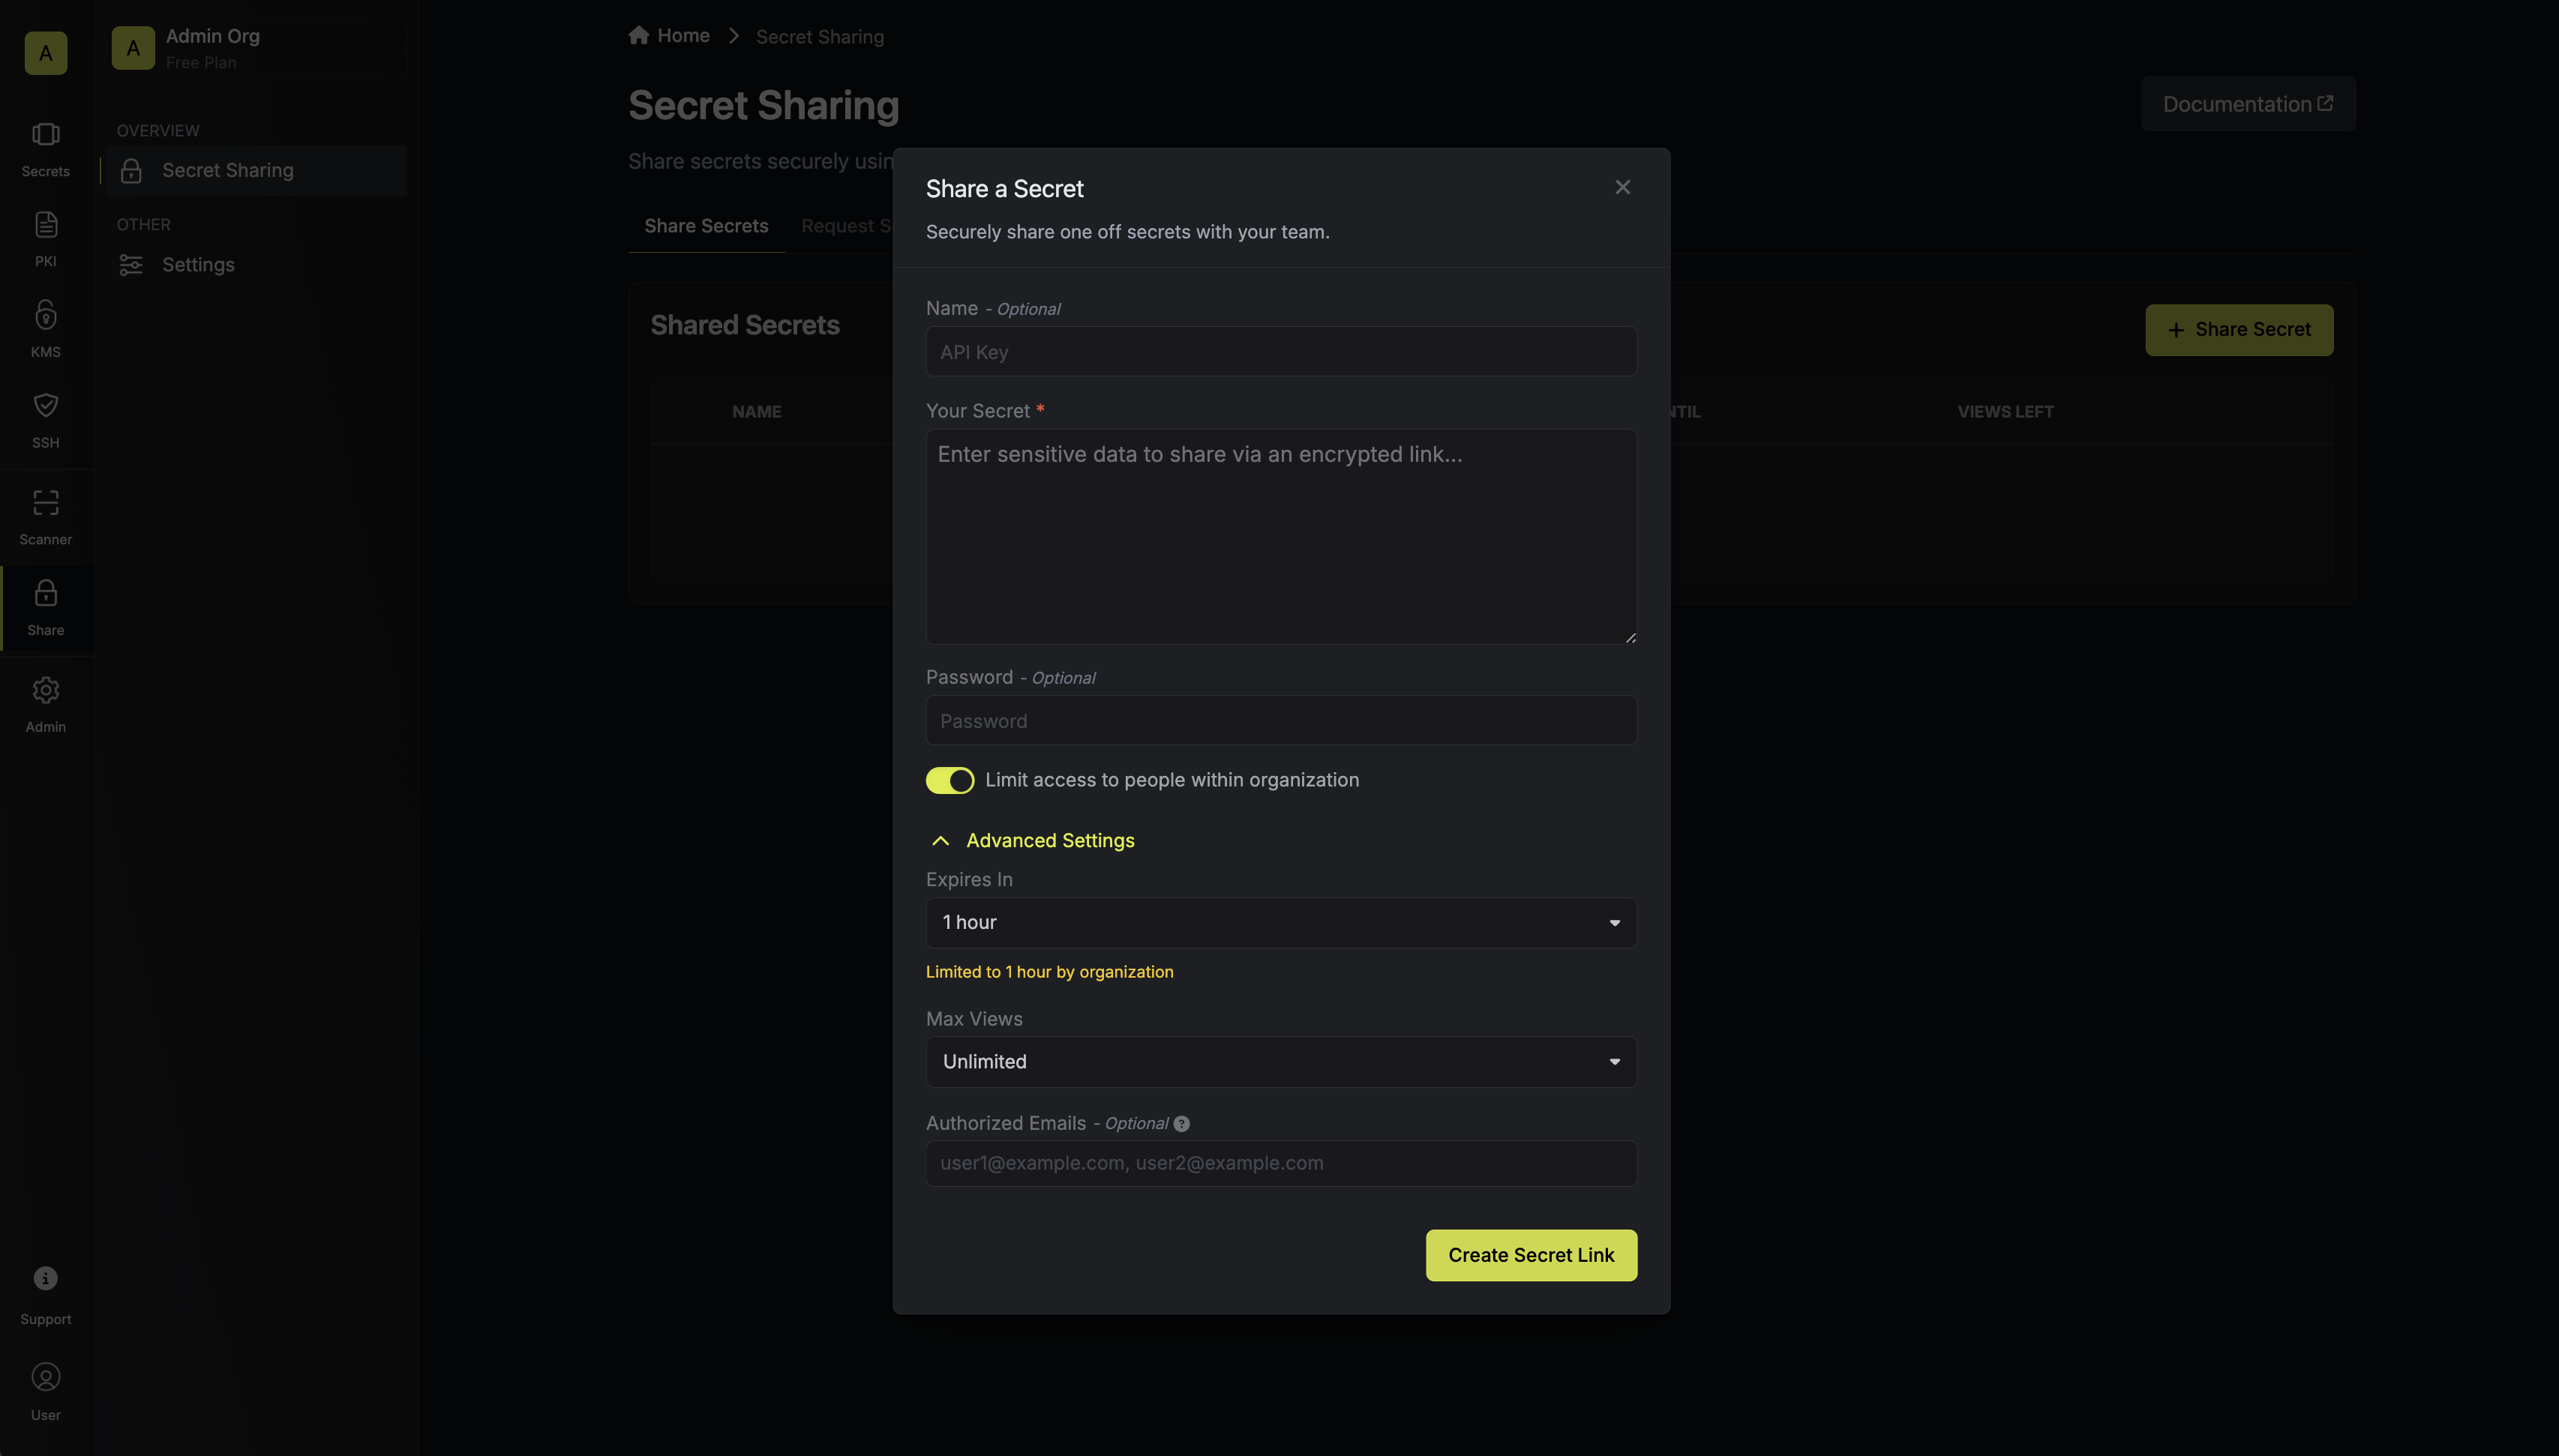This screenshot has width=2559, height=1456.
Task: Open the SSH shield icon
Action: 46,405
